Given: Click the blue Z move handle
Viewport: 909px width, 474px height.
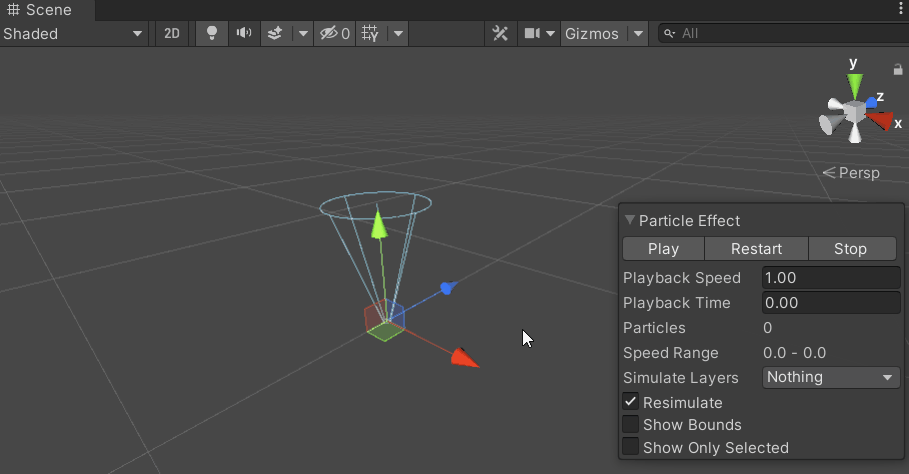Looking at the screenshot, I should 448,287.
